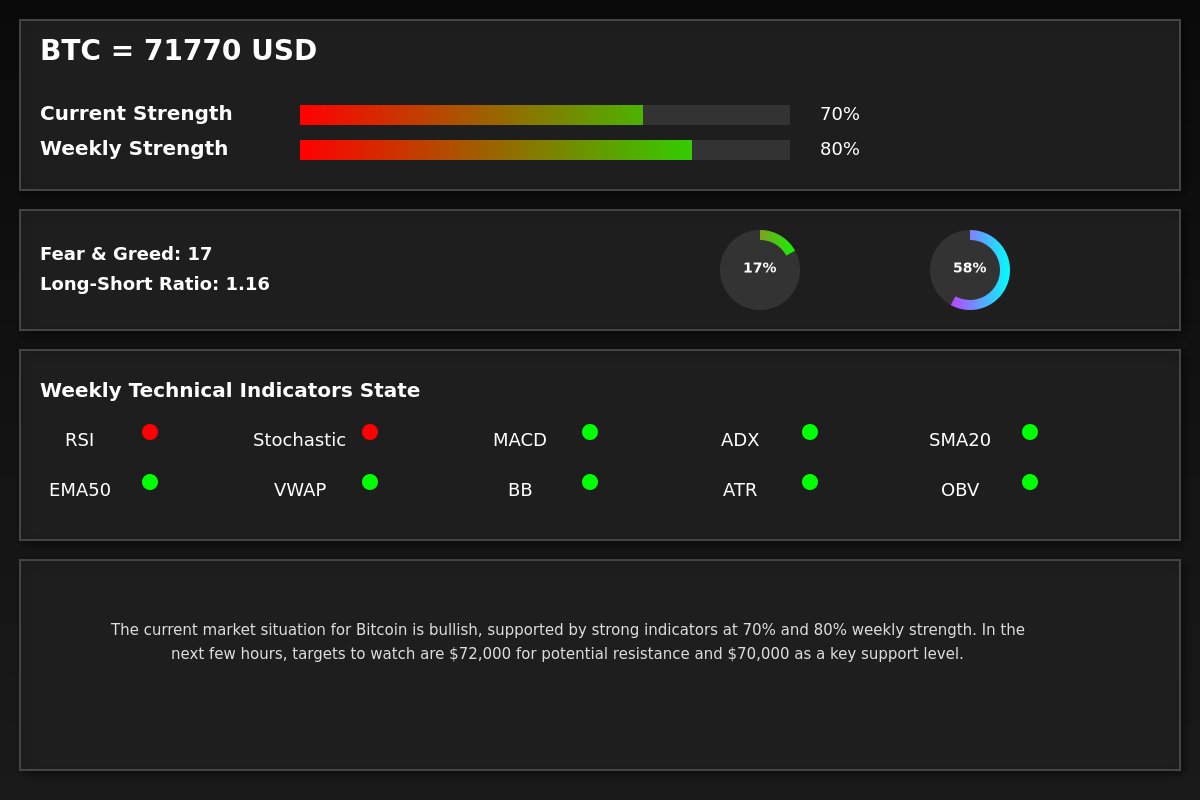Click the Long-Short Ratio: 1.16 text
1200x800 pixels.
pyautogui.click(x=155, y=284)
